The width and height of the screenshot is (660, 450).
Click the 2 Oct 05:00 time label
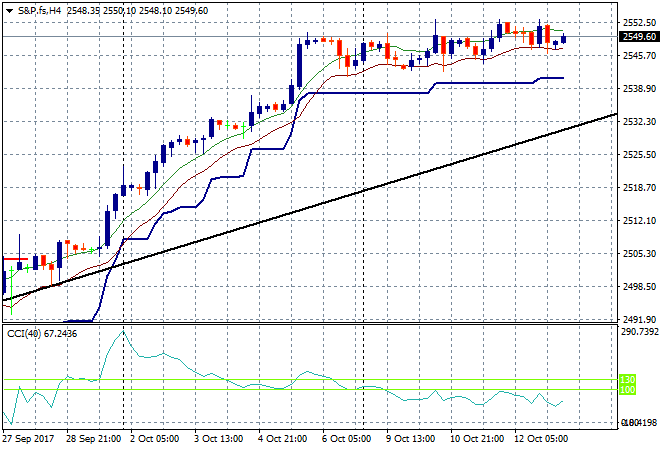(x=154, y=439)
